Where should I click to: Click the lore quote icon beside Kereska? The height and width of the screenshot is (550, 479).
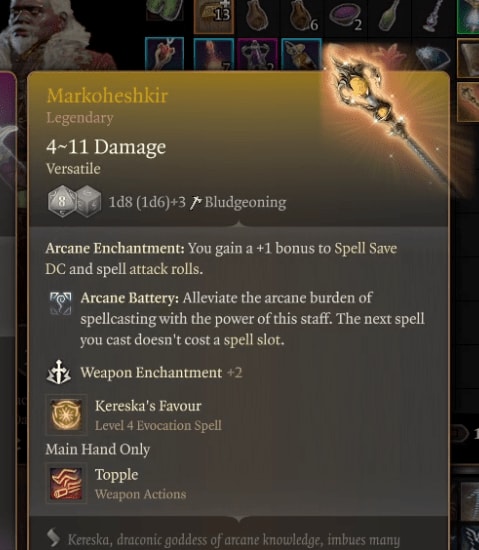pos(54,538)
